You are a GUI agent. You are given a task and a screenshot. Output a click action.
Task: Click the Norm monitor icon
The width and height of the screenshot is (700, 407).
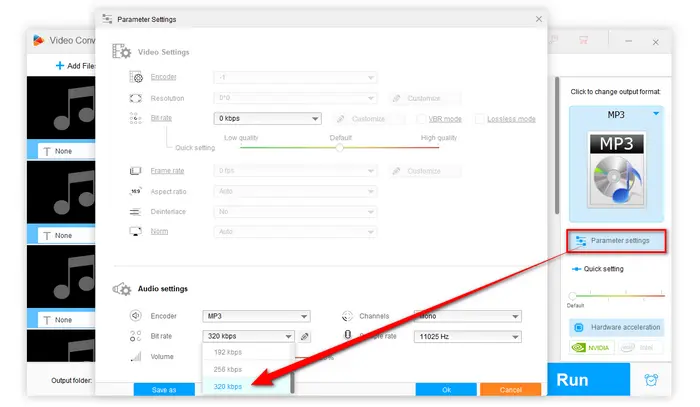(135, 232)
